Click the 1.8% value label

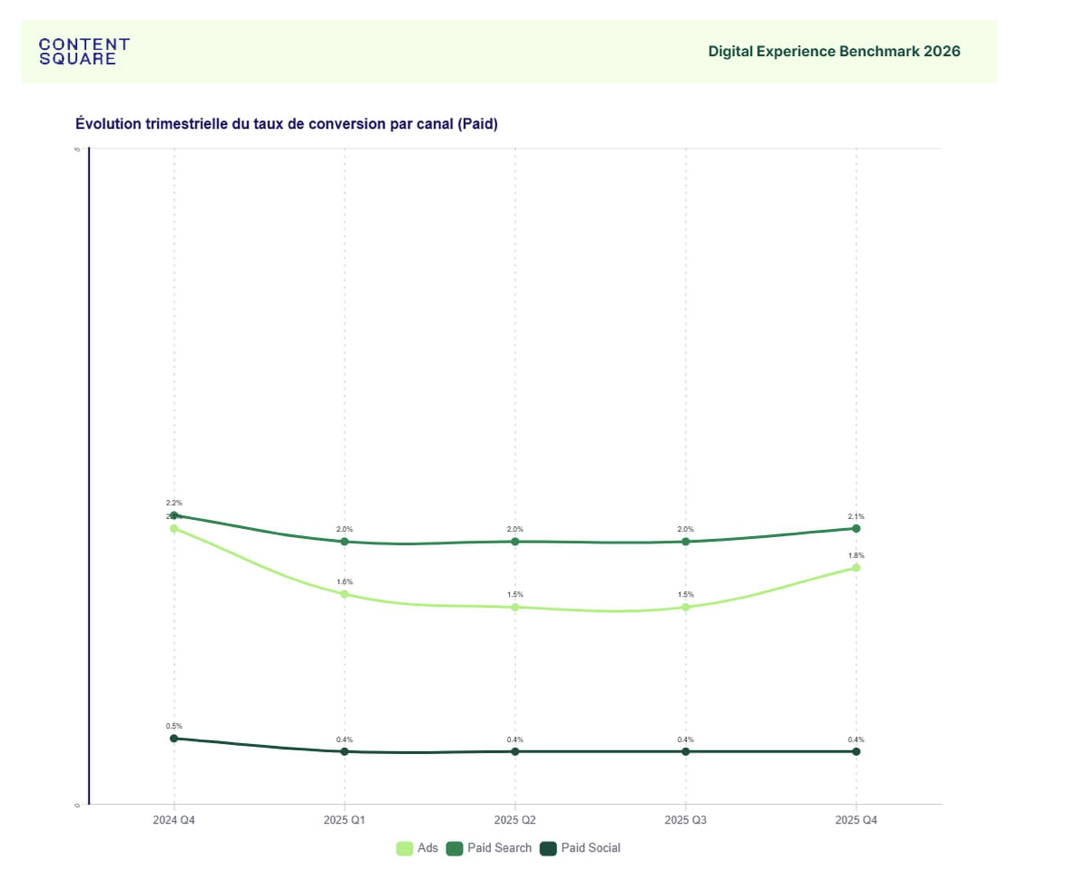[x=856, y=555]
